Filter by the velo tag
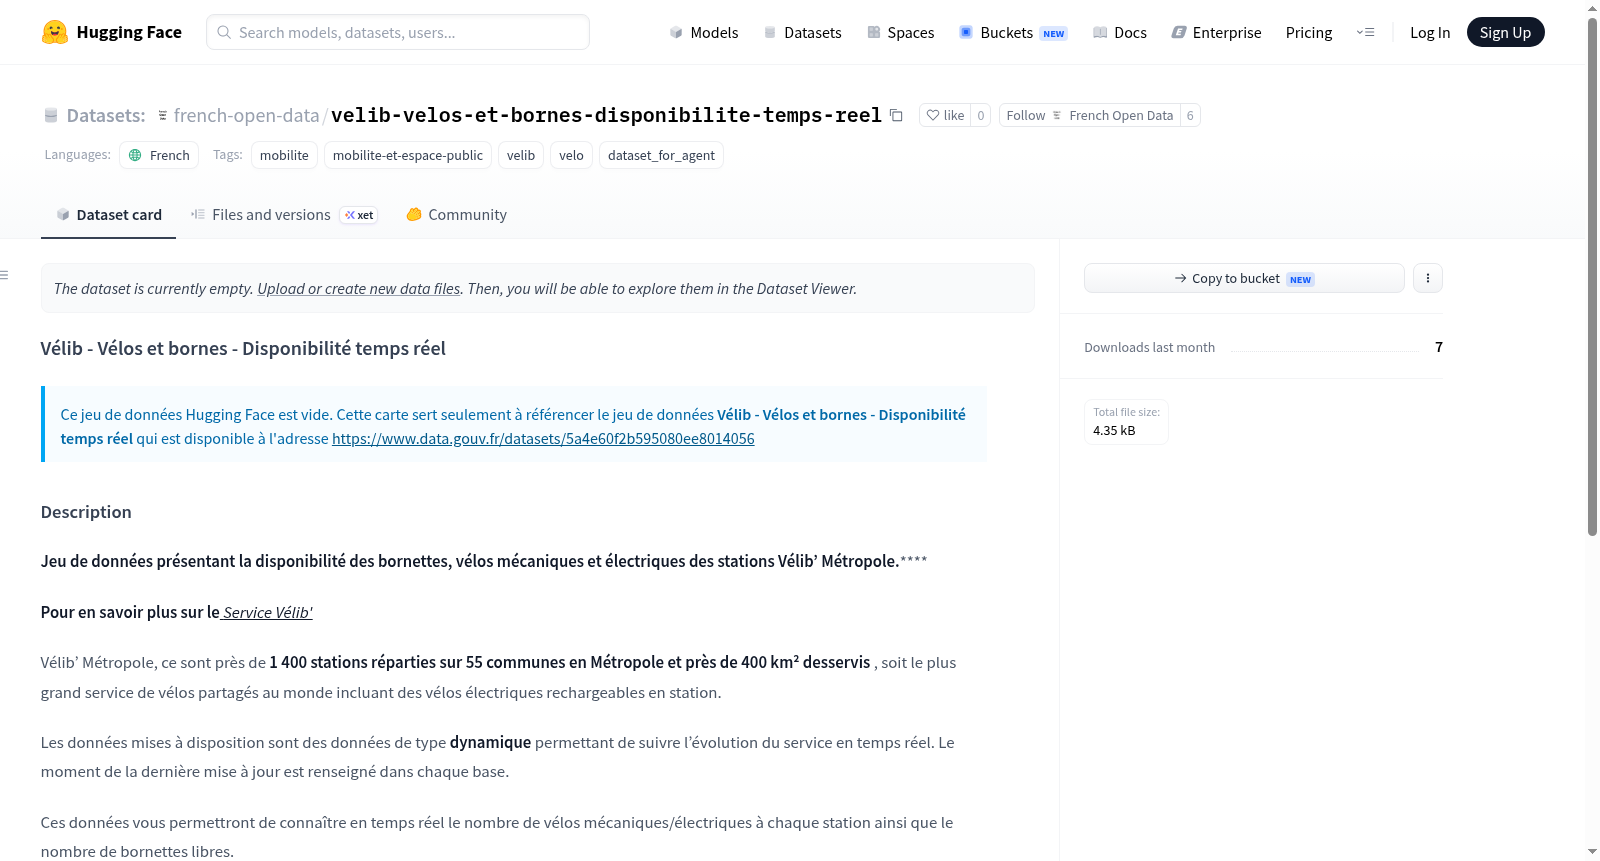The image size is (1600, 861). 571,155
